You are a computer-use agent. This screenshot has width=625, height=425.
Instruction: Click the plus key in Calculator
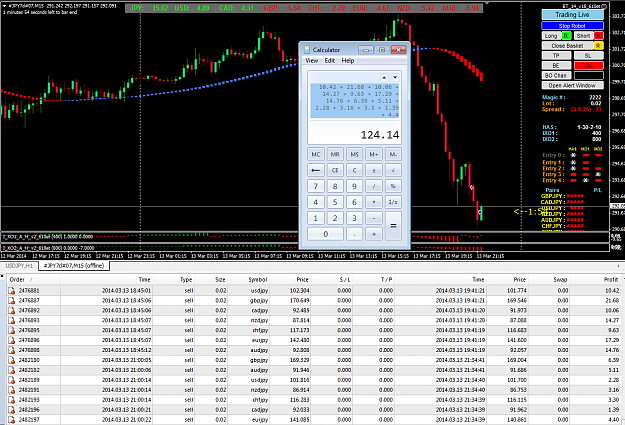374,234
